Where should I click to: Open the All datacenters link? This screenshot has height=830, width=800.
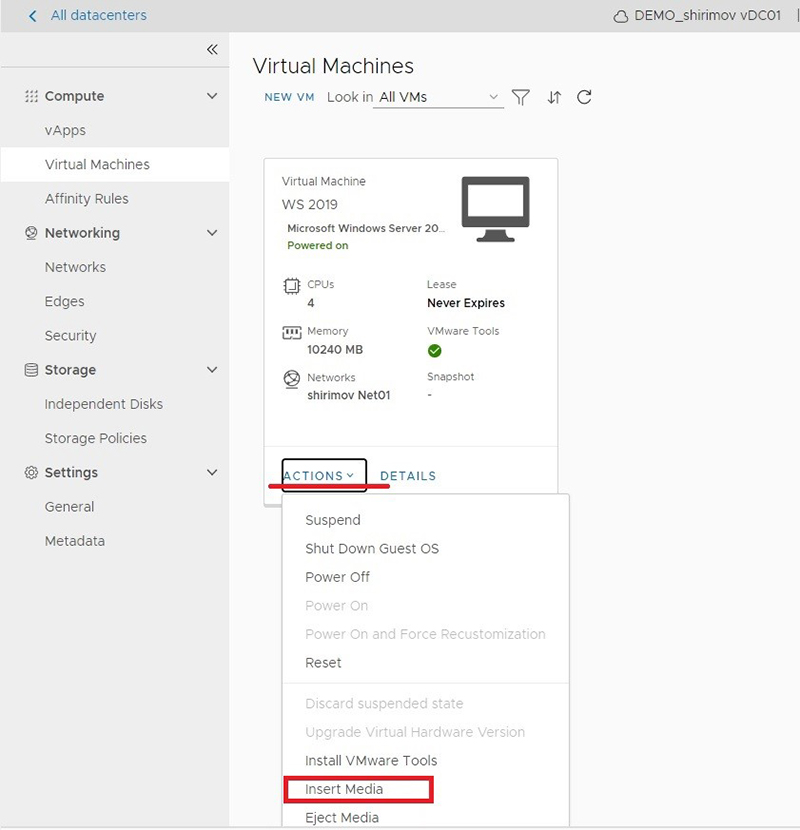(99, 15)
